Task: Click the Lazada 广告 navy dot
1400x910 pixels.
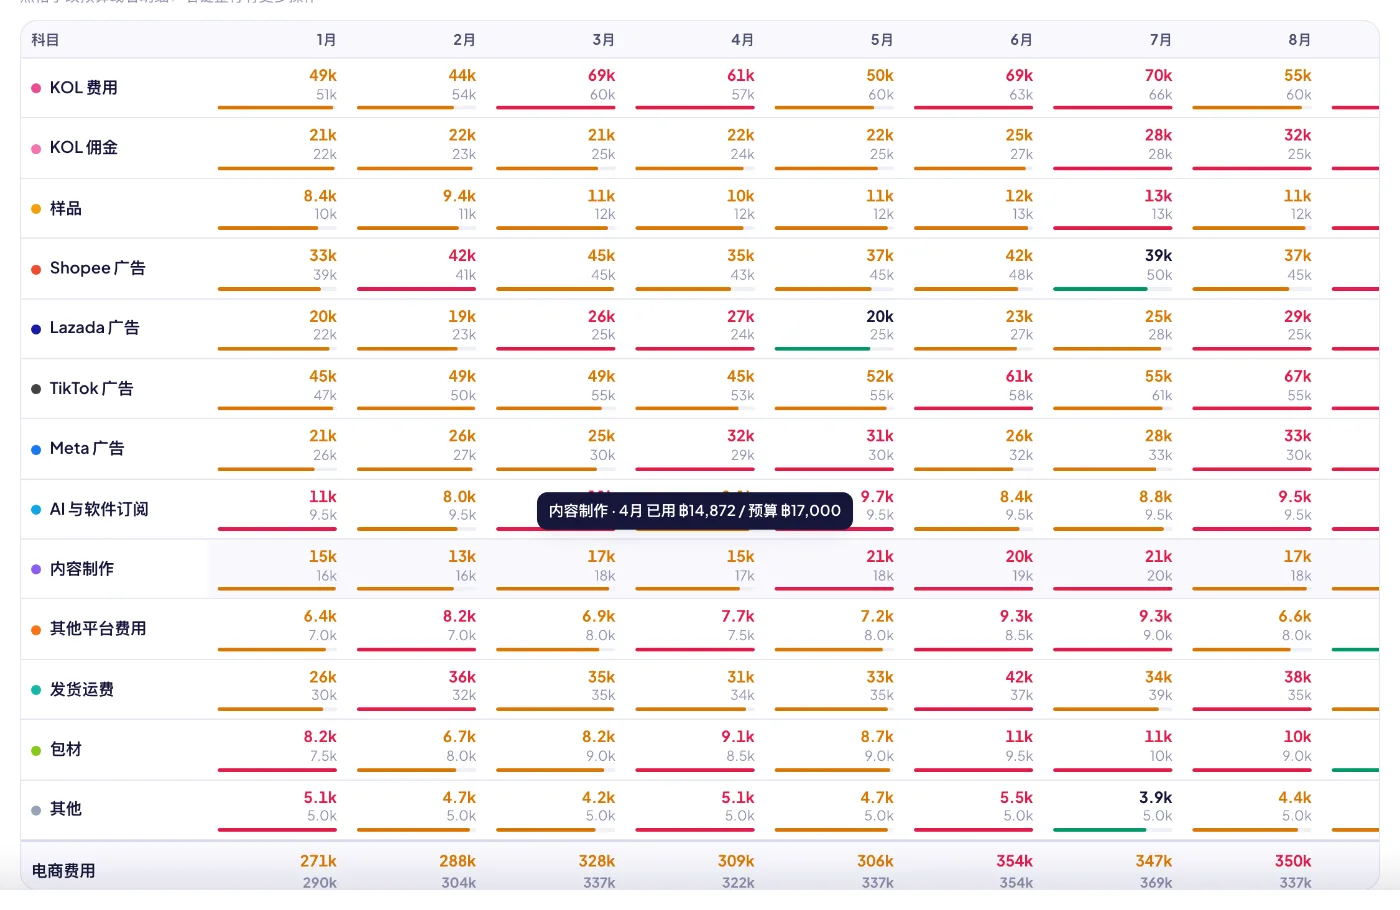Action: 36,329
